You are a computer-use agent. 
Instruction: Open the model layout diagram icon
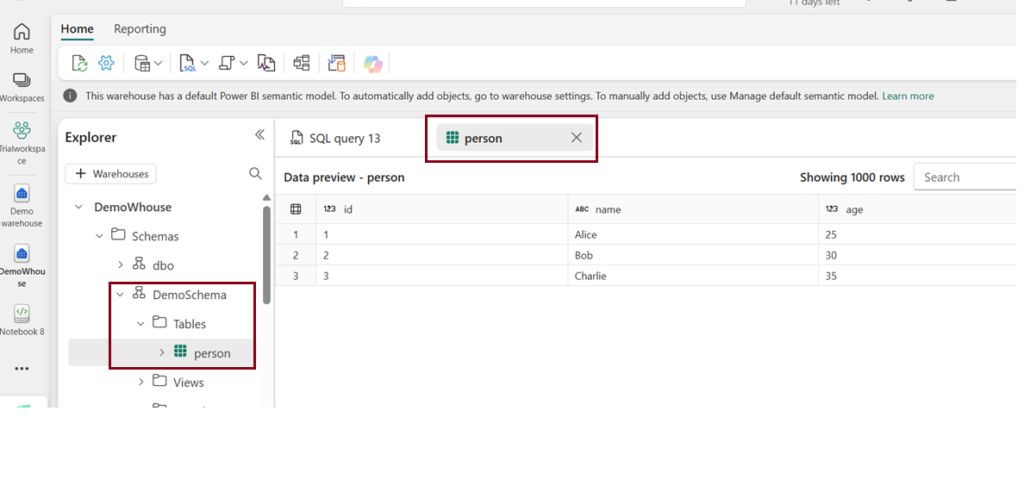[x=301, y=63]
